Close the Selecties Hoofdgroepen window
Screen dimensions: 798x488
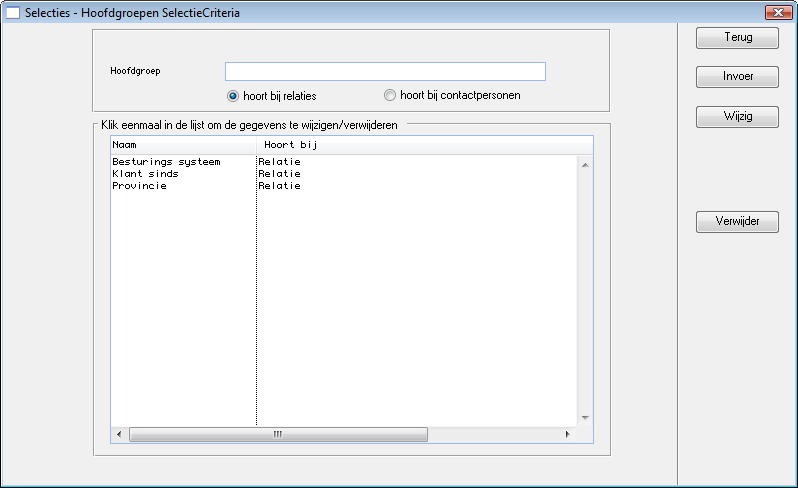[779, 13]
